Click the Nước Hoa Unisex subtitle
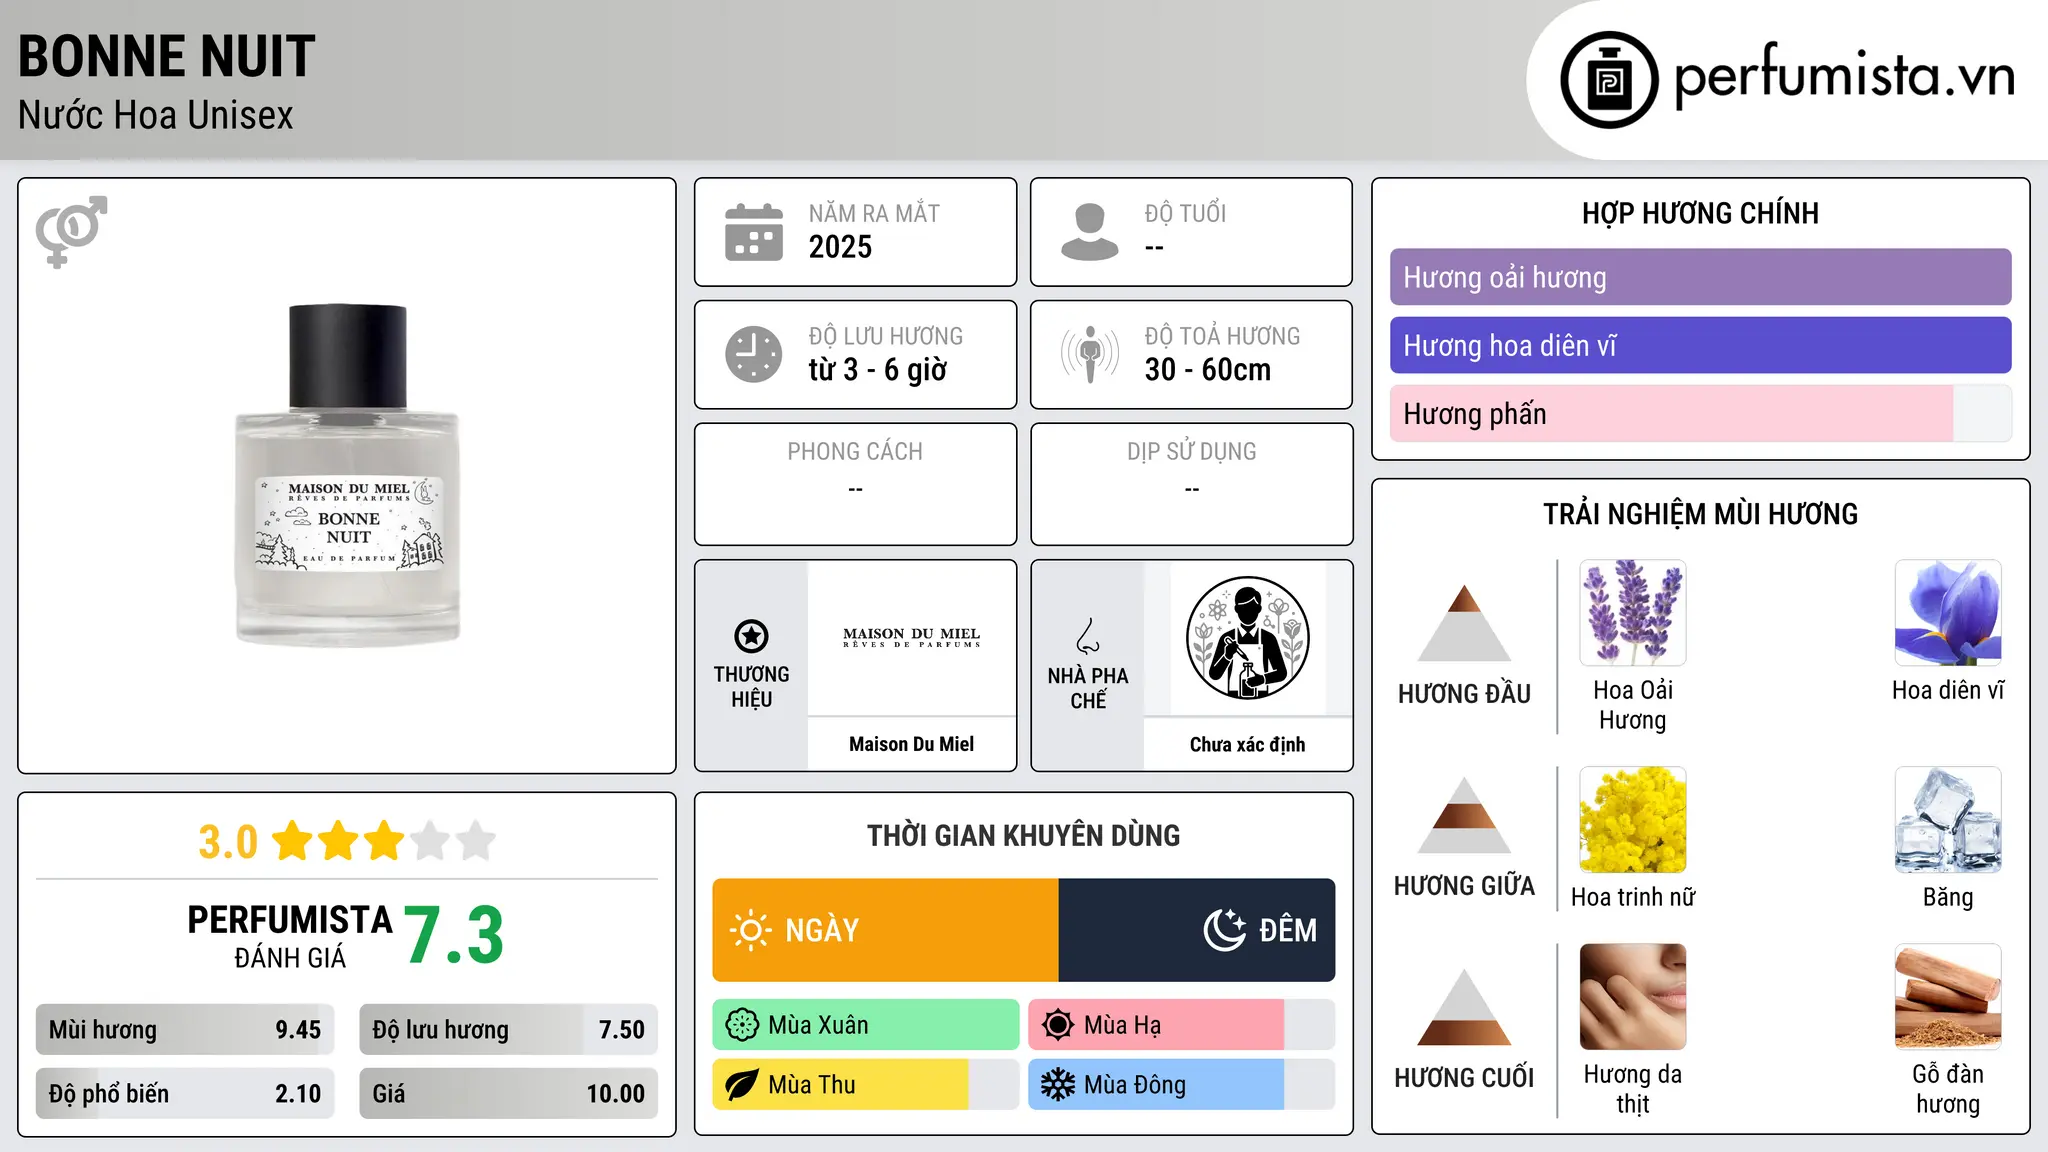 156,115
